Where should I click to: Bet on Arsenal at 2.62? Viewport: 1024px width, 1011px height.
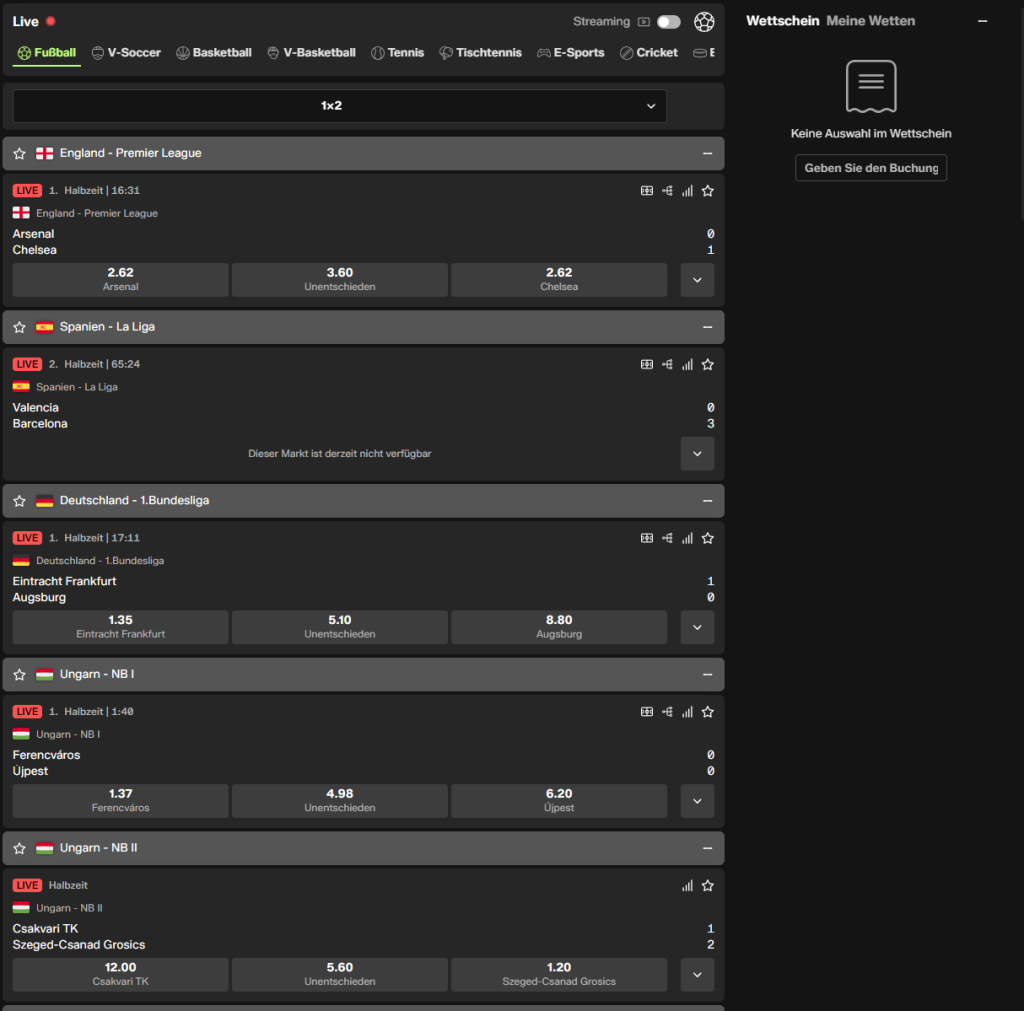[x=121, y=280]
